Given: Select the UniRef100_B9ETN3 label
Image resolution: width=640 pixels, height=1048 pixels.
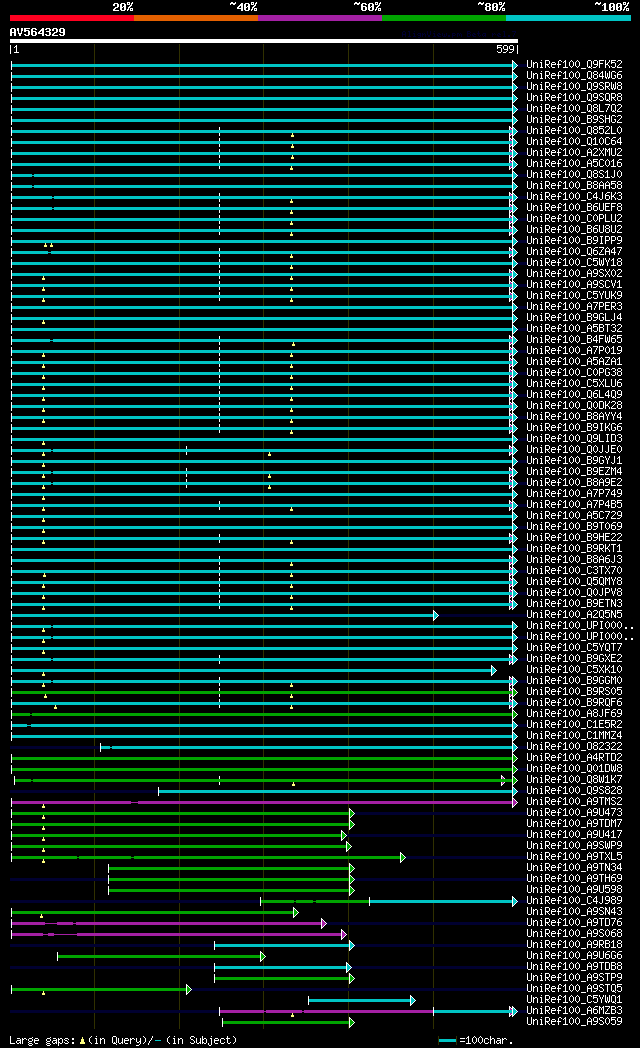Looking at the screenshot, I should (x=574, y=604).
